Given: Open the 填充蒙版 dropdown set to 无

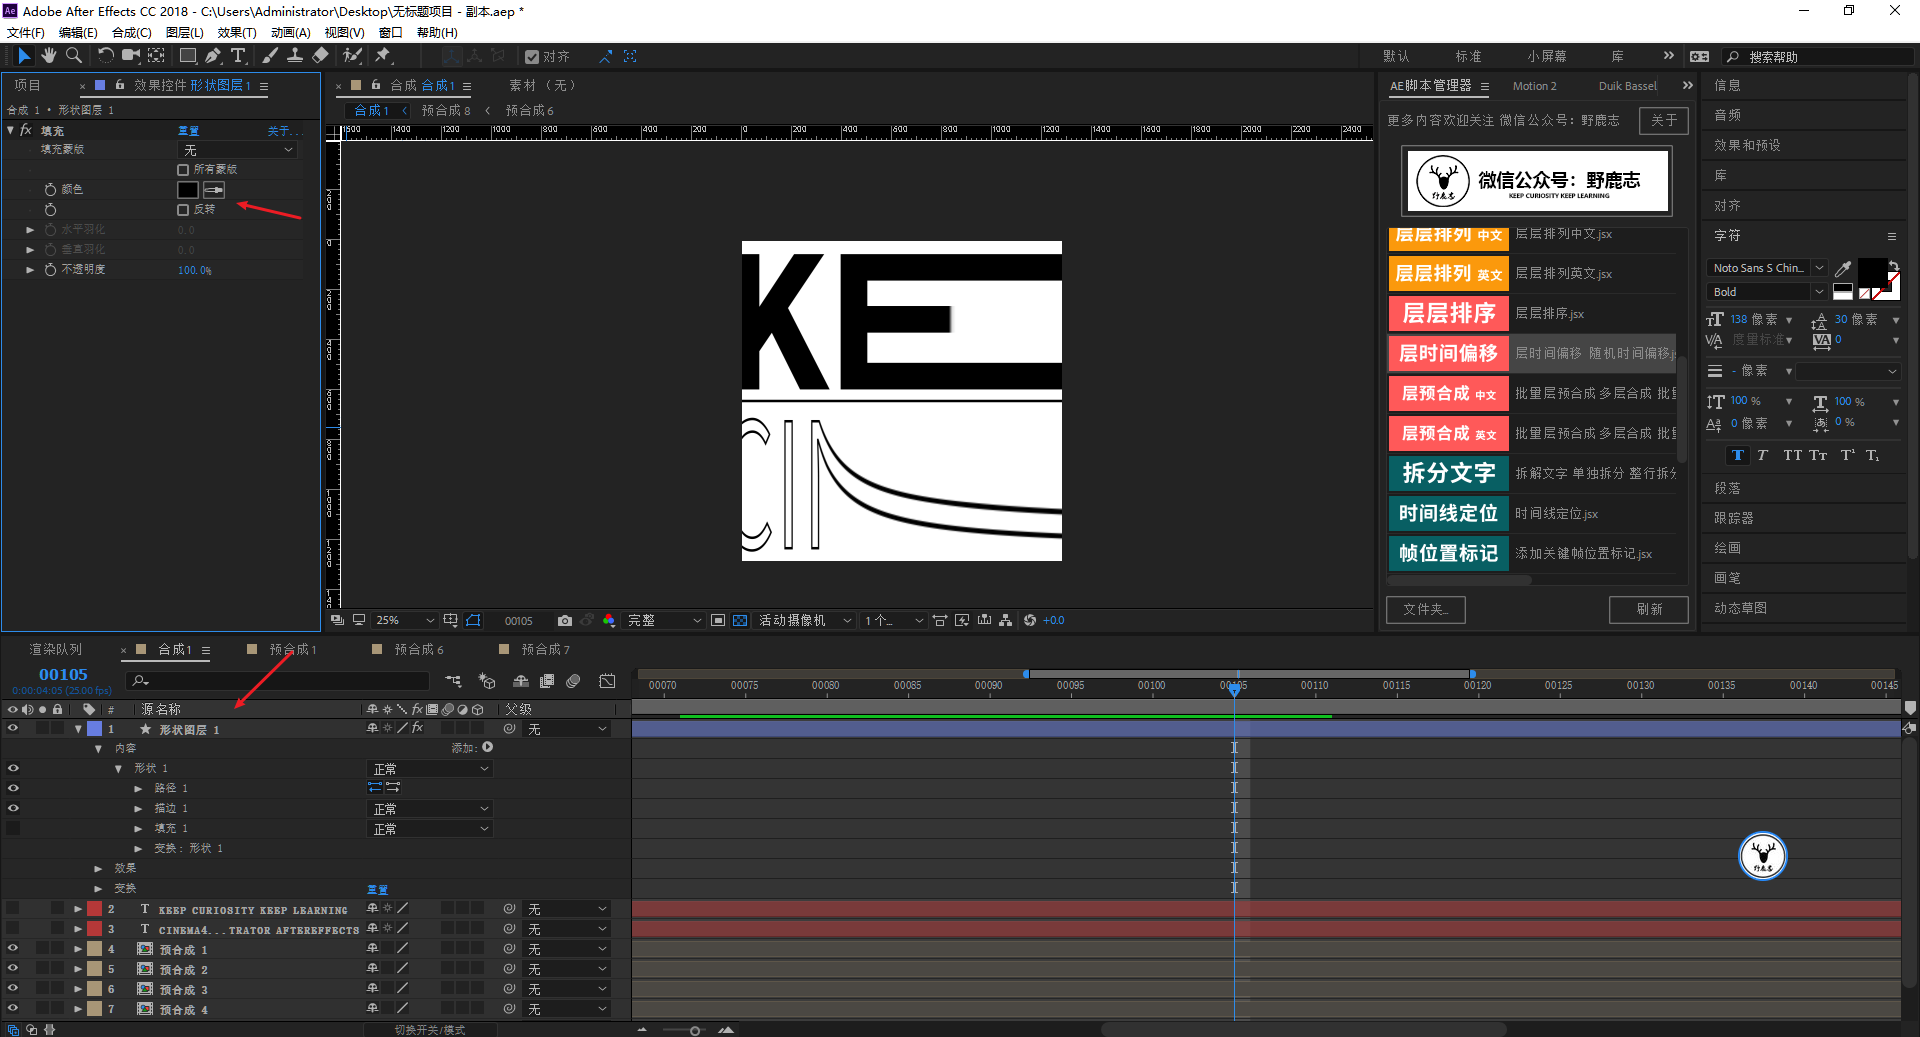Looking at the screenshot, I should point(237,150).
